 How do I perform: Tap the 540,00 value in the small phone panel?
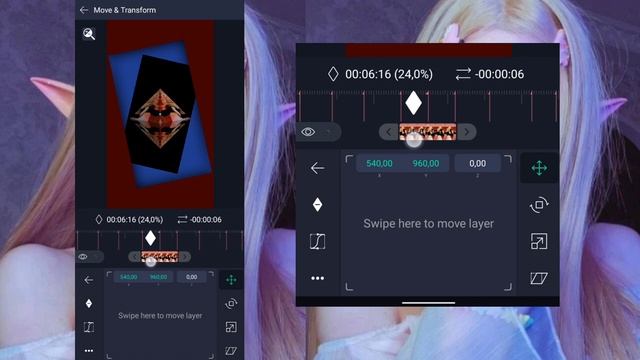click(x=128, y=277)
